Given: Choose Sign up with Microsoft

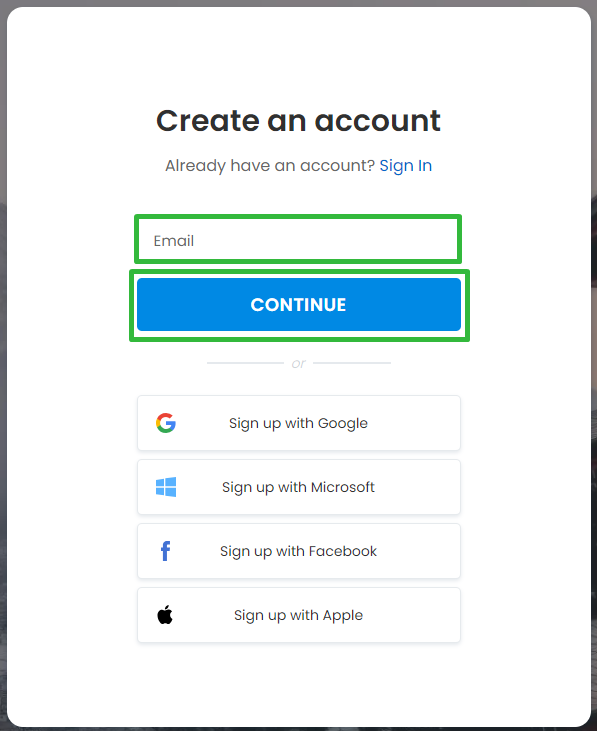Looking at the screenshot, I should click(x=299, y=487).
